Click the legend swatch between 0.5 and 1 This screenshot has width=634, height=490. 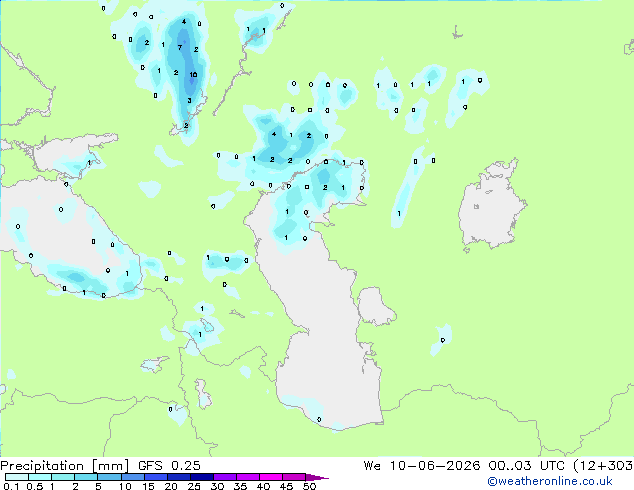40,477
